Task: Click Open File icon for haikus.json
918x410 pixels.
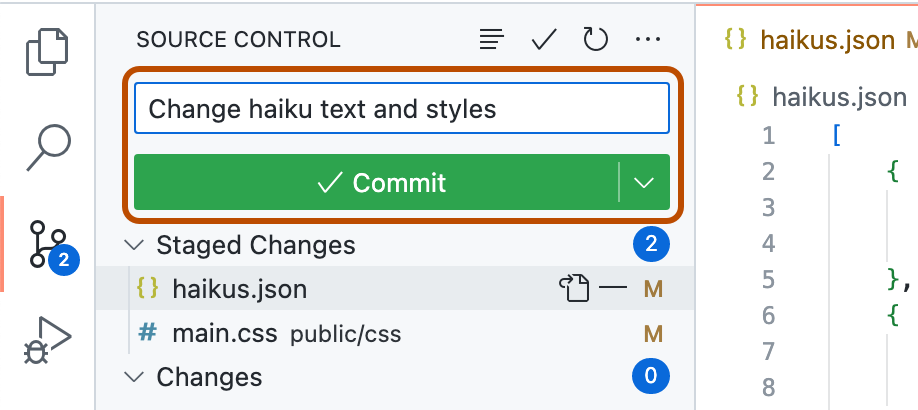Action: click(x=572, y=290)
